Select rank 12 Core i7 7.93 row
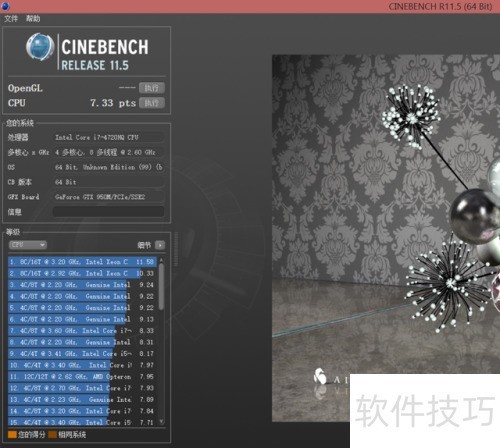This screenshot has height=448, width=500. coord(82,388)
